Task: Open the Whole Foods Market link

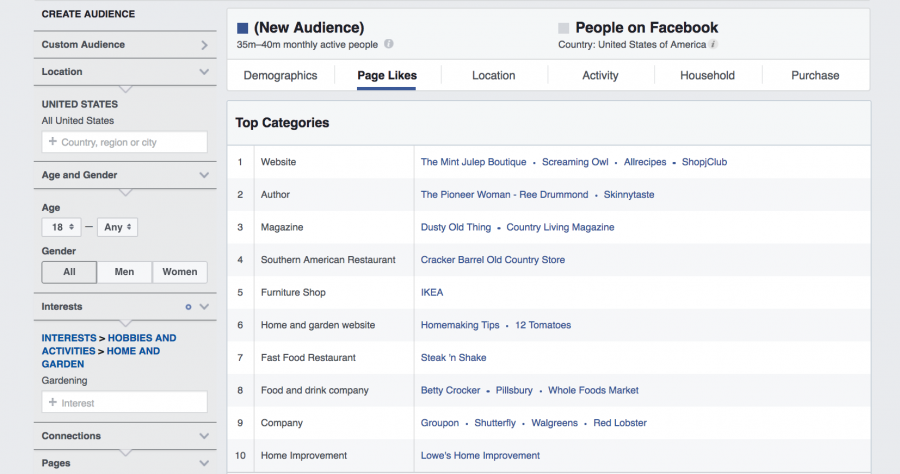Action: [x=593, y=390]
